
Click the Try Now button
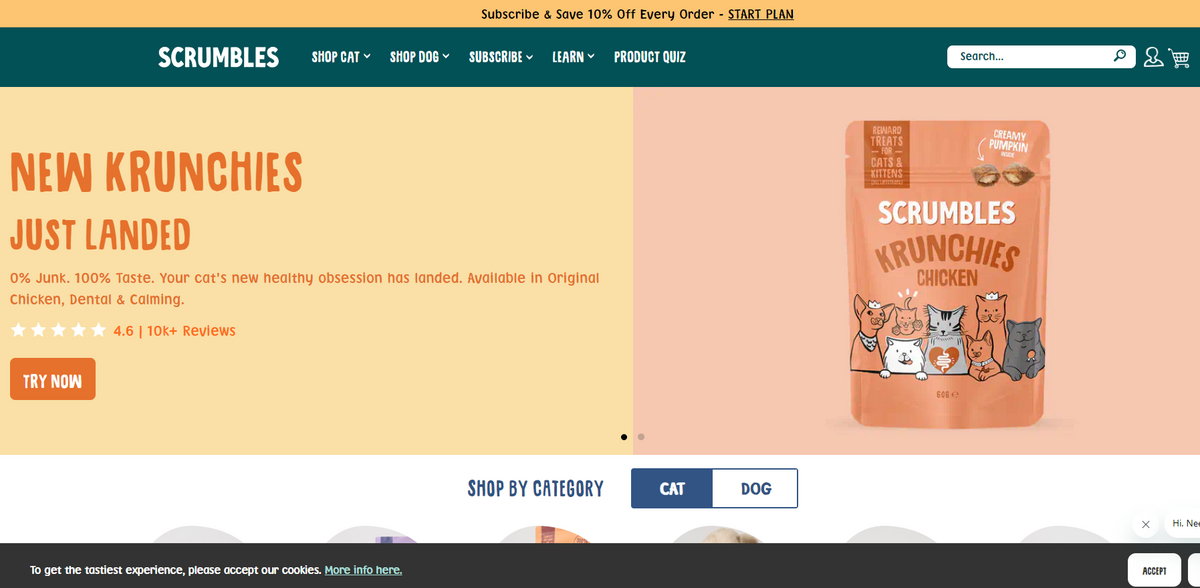click(53, 379)
